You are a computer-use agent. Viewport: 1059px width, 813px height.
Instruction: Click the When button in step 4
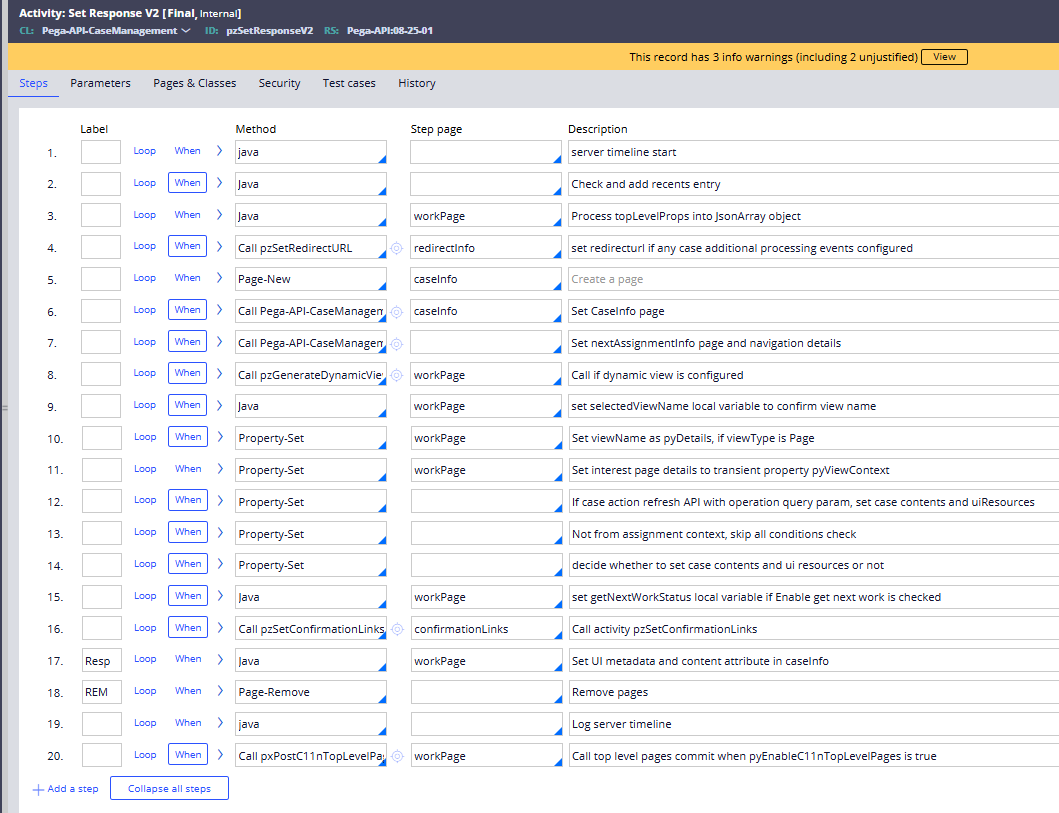pos(187,246)
